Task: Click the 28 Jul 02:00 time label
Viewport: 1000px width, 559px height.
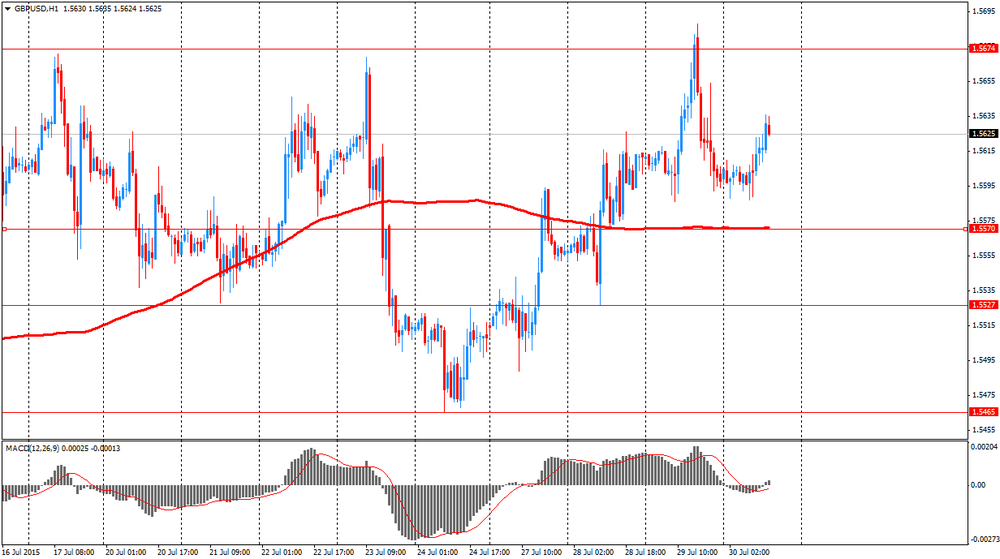Action: (x=593, y=552)
